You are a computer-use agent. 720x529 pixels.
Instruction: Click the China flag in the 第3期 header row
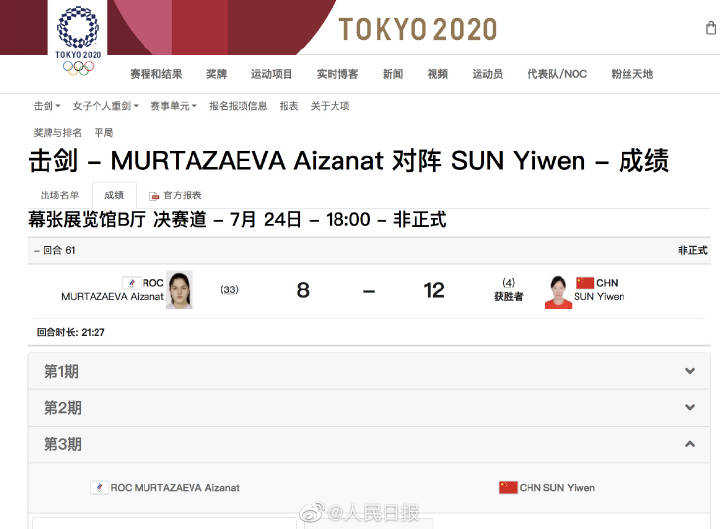click(508, 487)
